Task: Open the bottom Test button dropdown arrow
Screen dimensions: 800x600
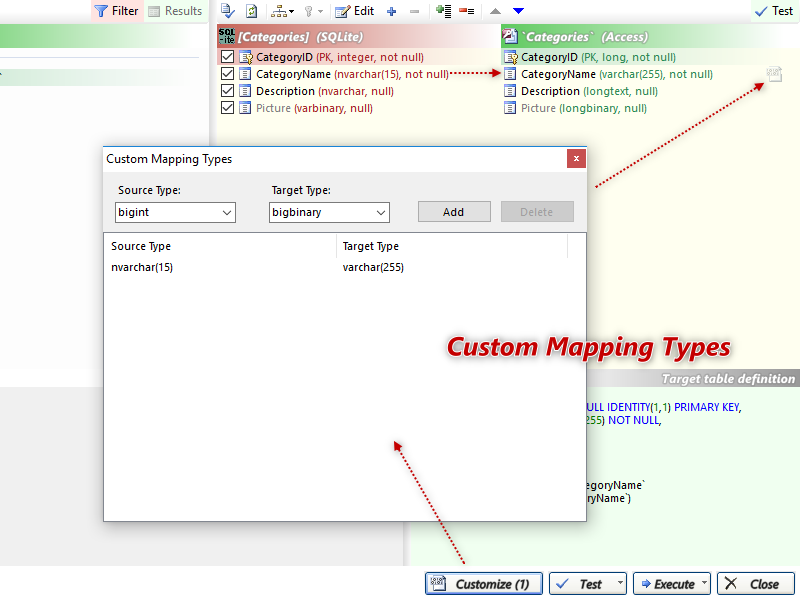Action: point(620,583)
